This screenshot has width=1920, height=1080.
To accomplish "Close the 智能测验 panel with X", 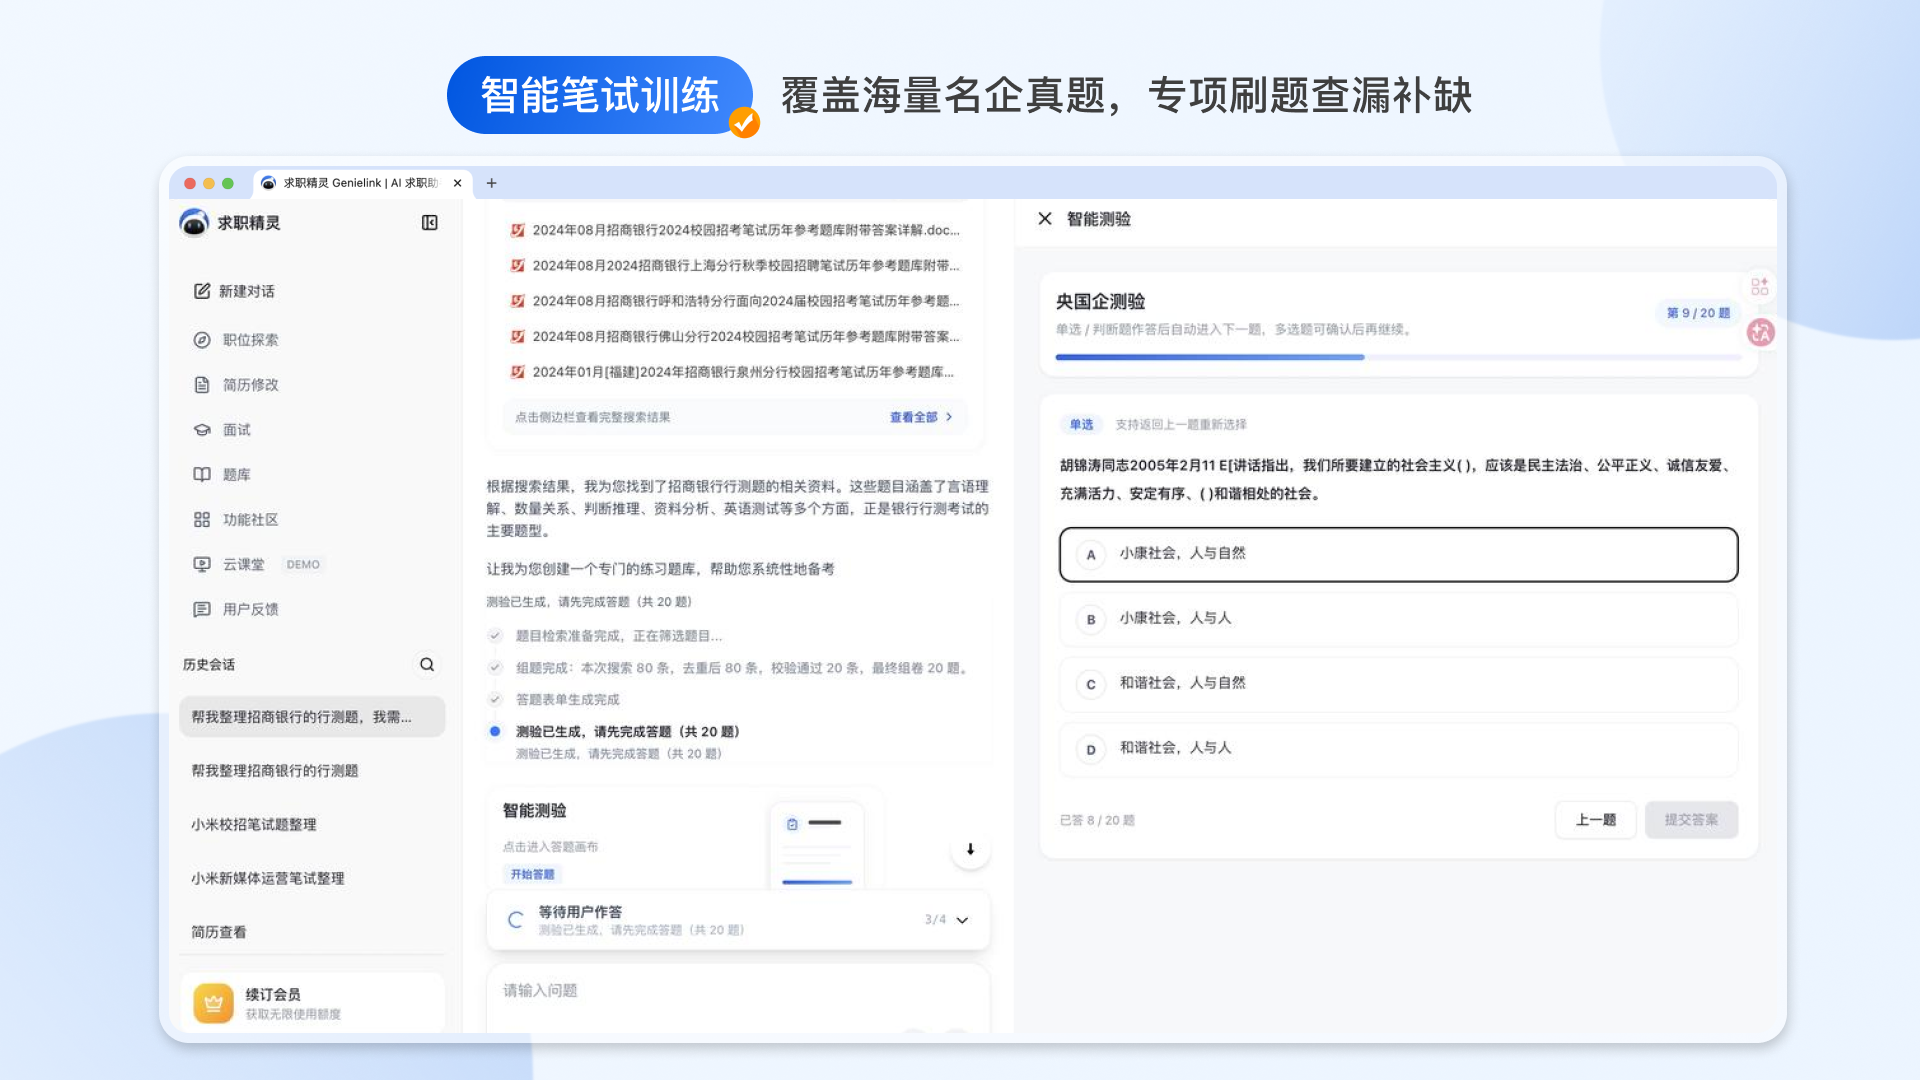I will coord(1045,219).
